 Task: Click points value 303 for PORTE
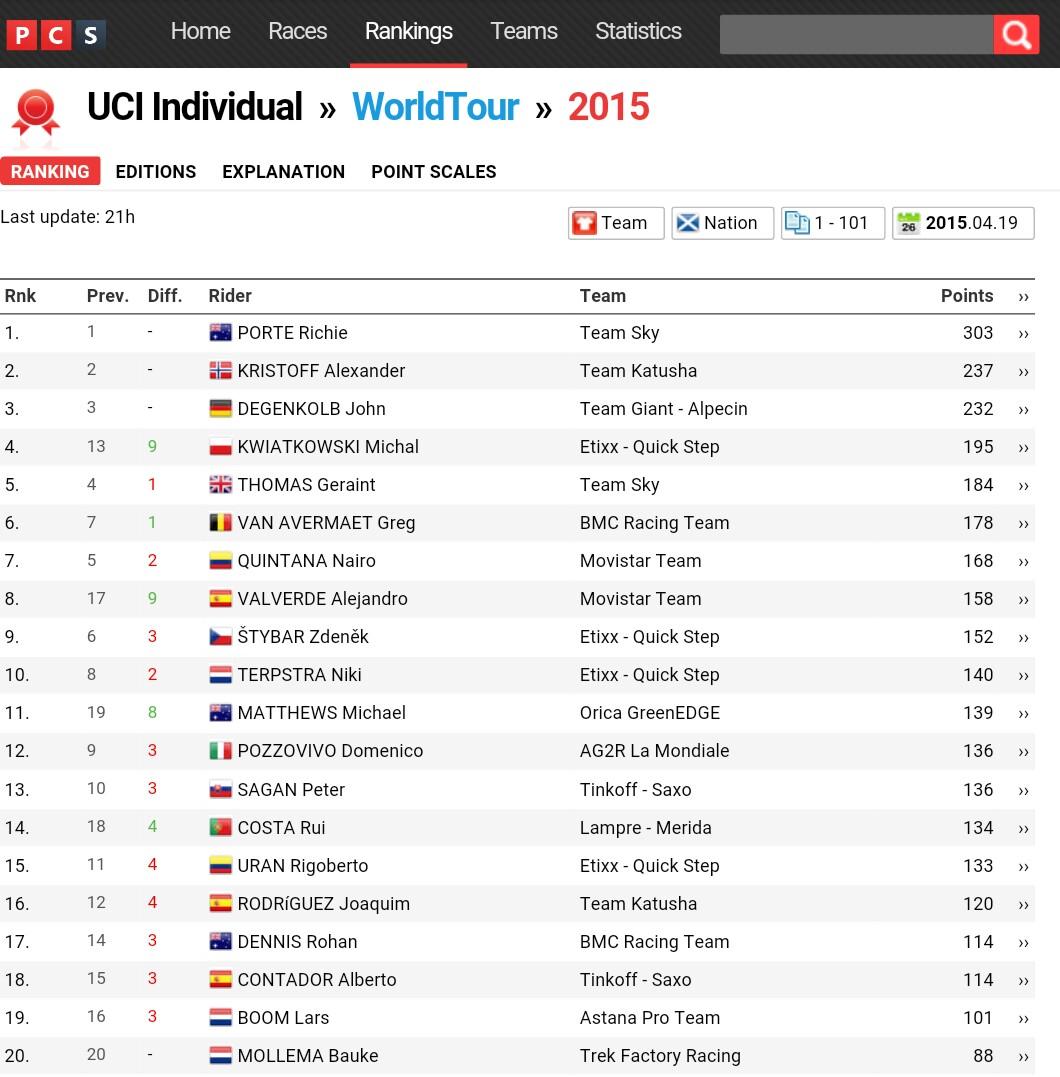tap(978, 333)
